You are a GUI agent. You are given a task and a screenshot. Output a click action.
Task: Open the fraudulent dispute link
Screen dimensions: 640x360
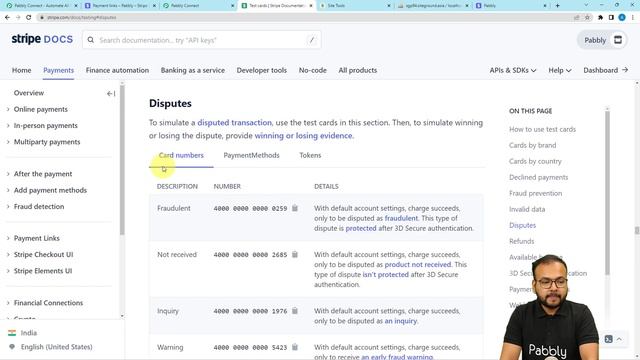(401, 218)
